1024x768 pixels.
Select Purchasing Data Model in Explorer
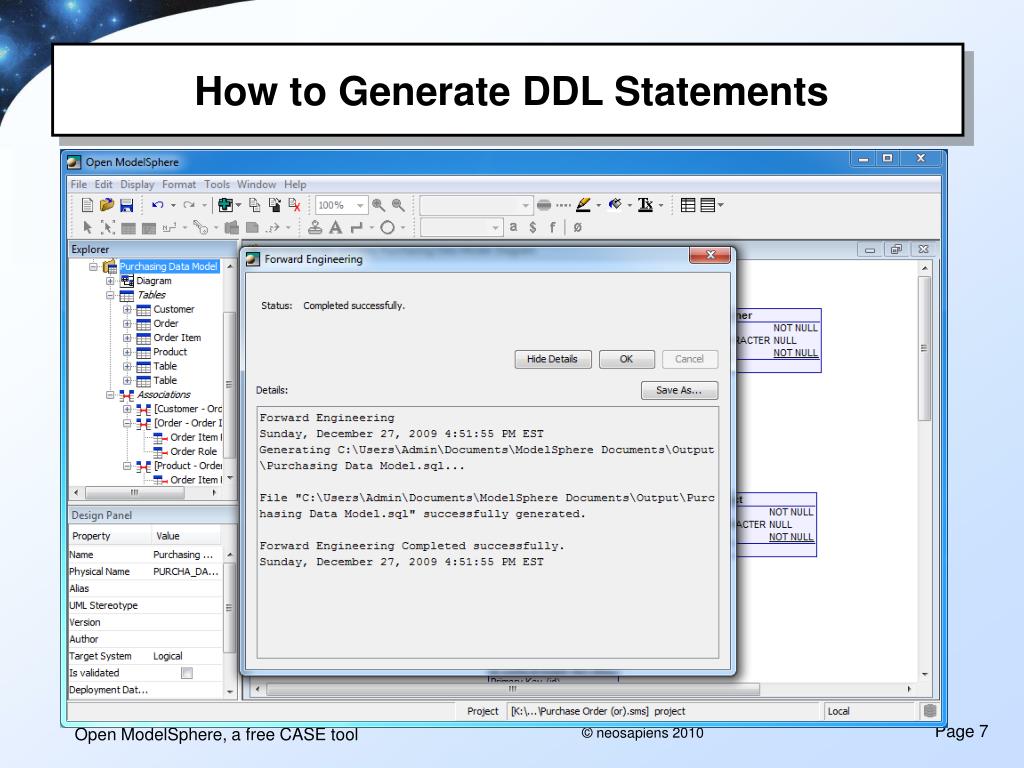pyautogui.click(x=168, y=266)
